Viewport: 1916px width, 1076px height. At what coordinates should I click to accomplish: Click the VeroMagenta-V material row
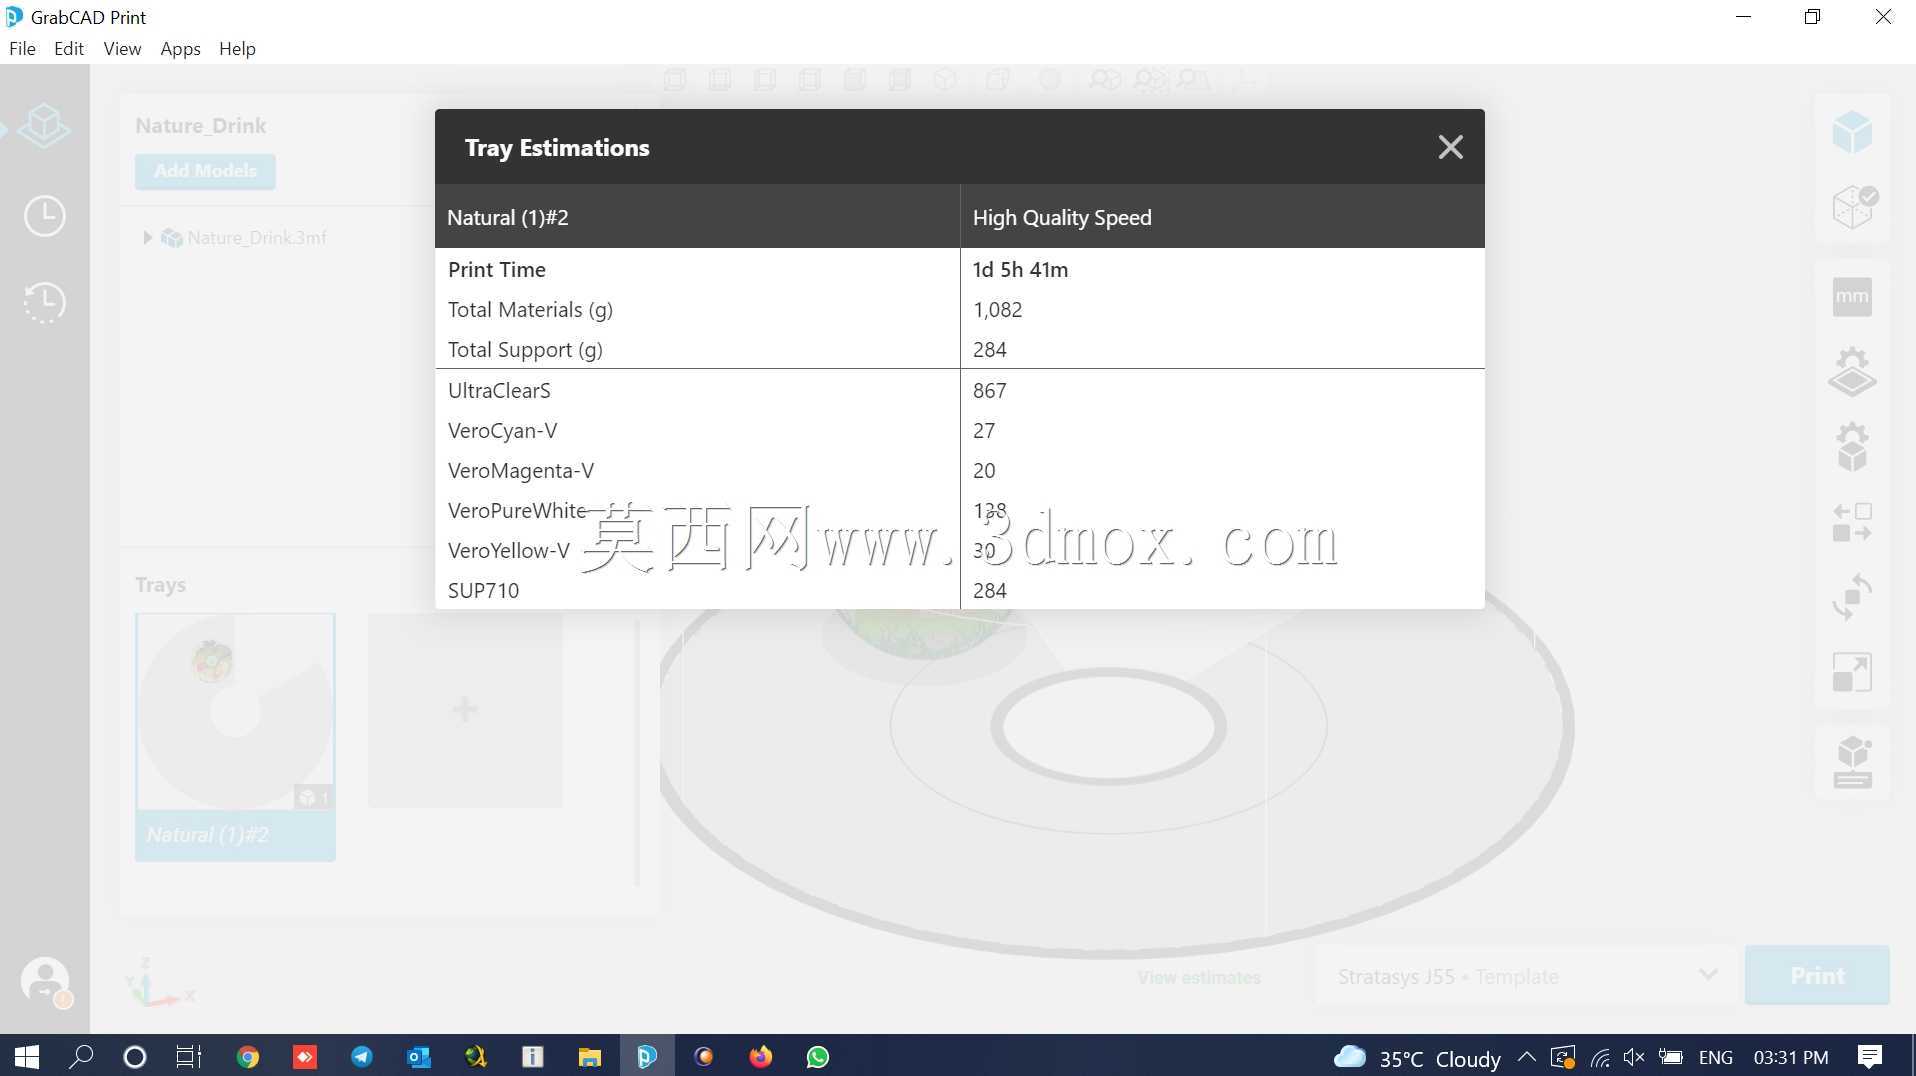[959, 470]
